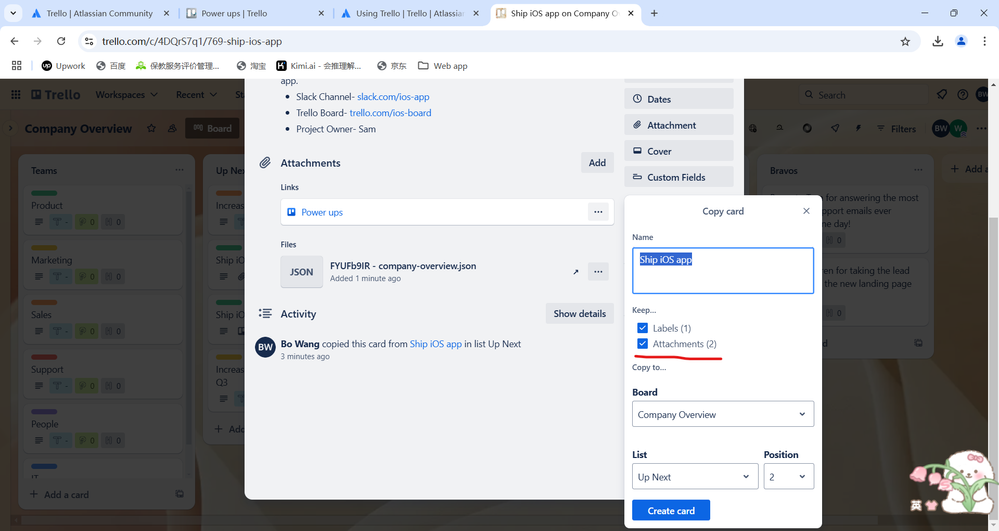Open the Chrome profile icon
The image size is (999, 531).
[961, 41]
